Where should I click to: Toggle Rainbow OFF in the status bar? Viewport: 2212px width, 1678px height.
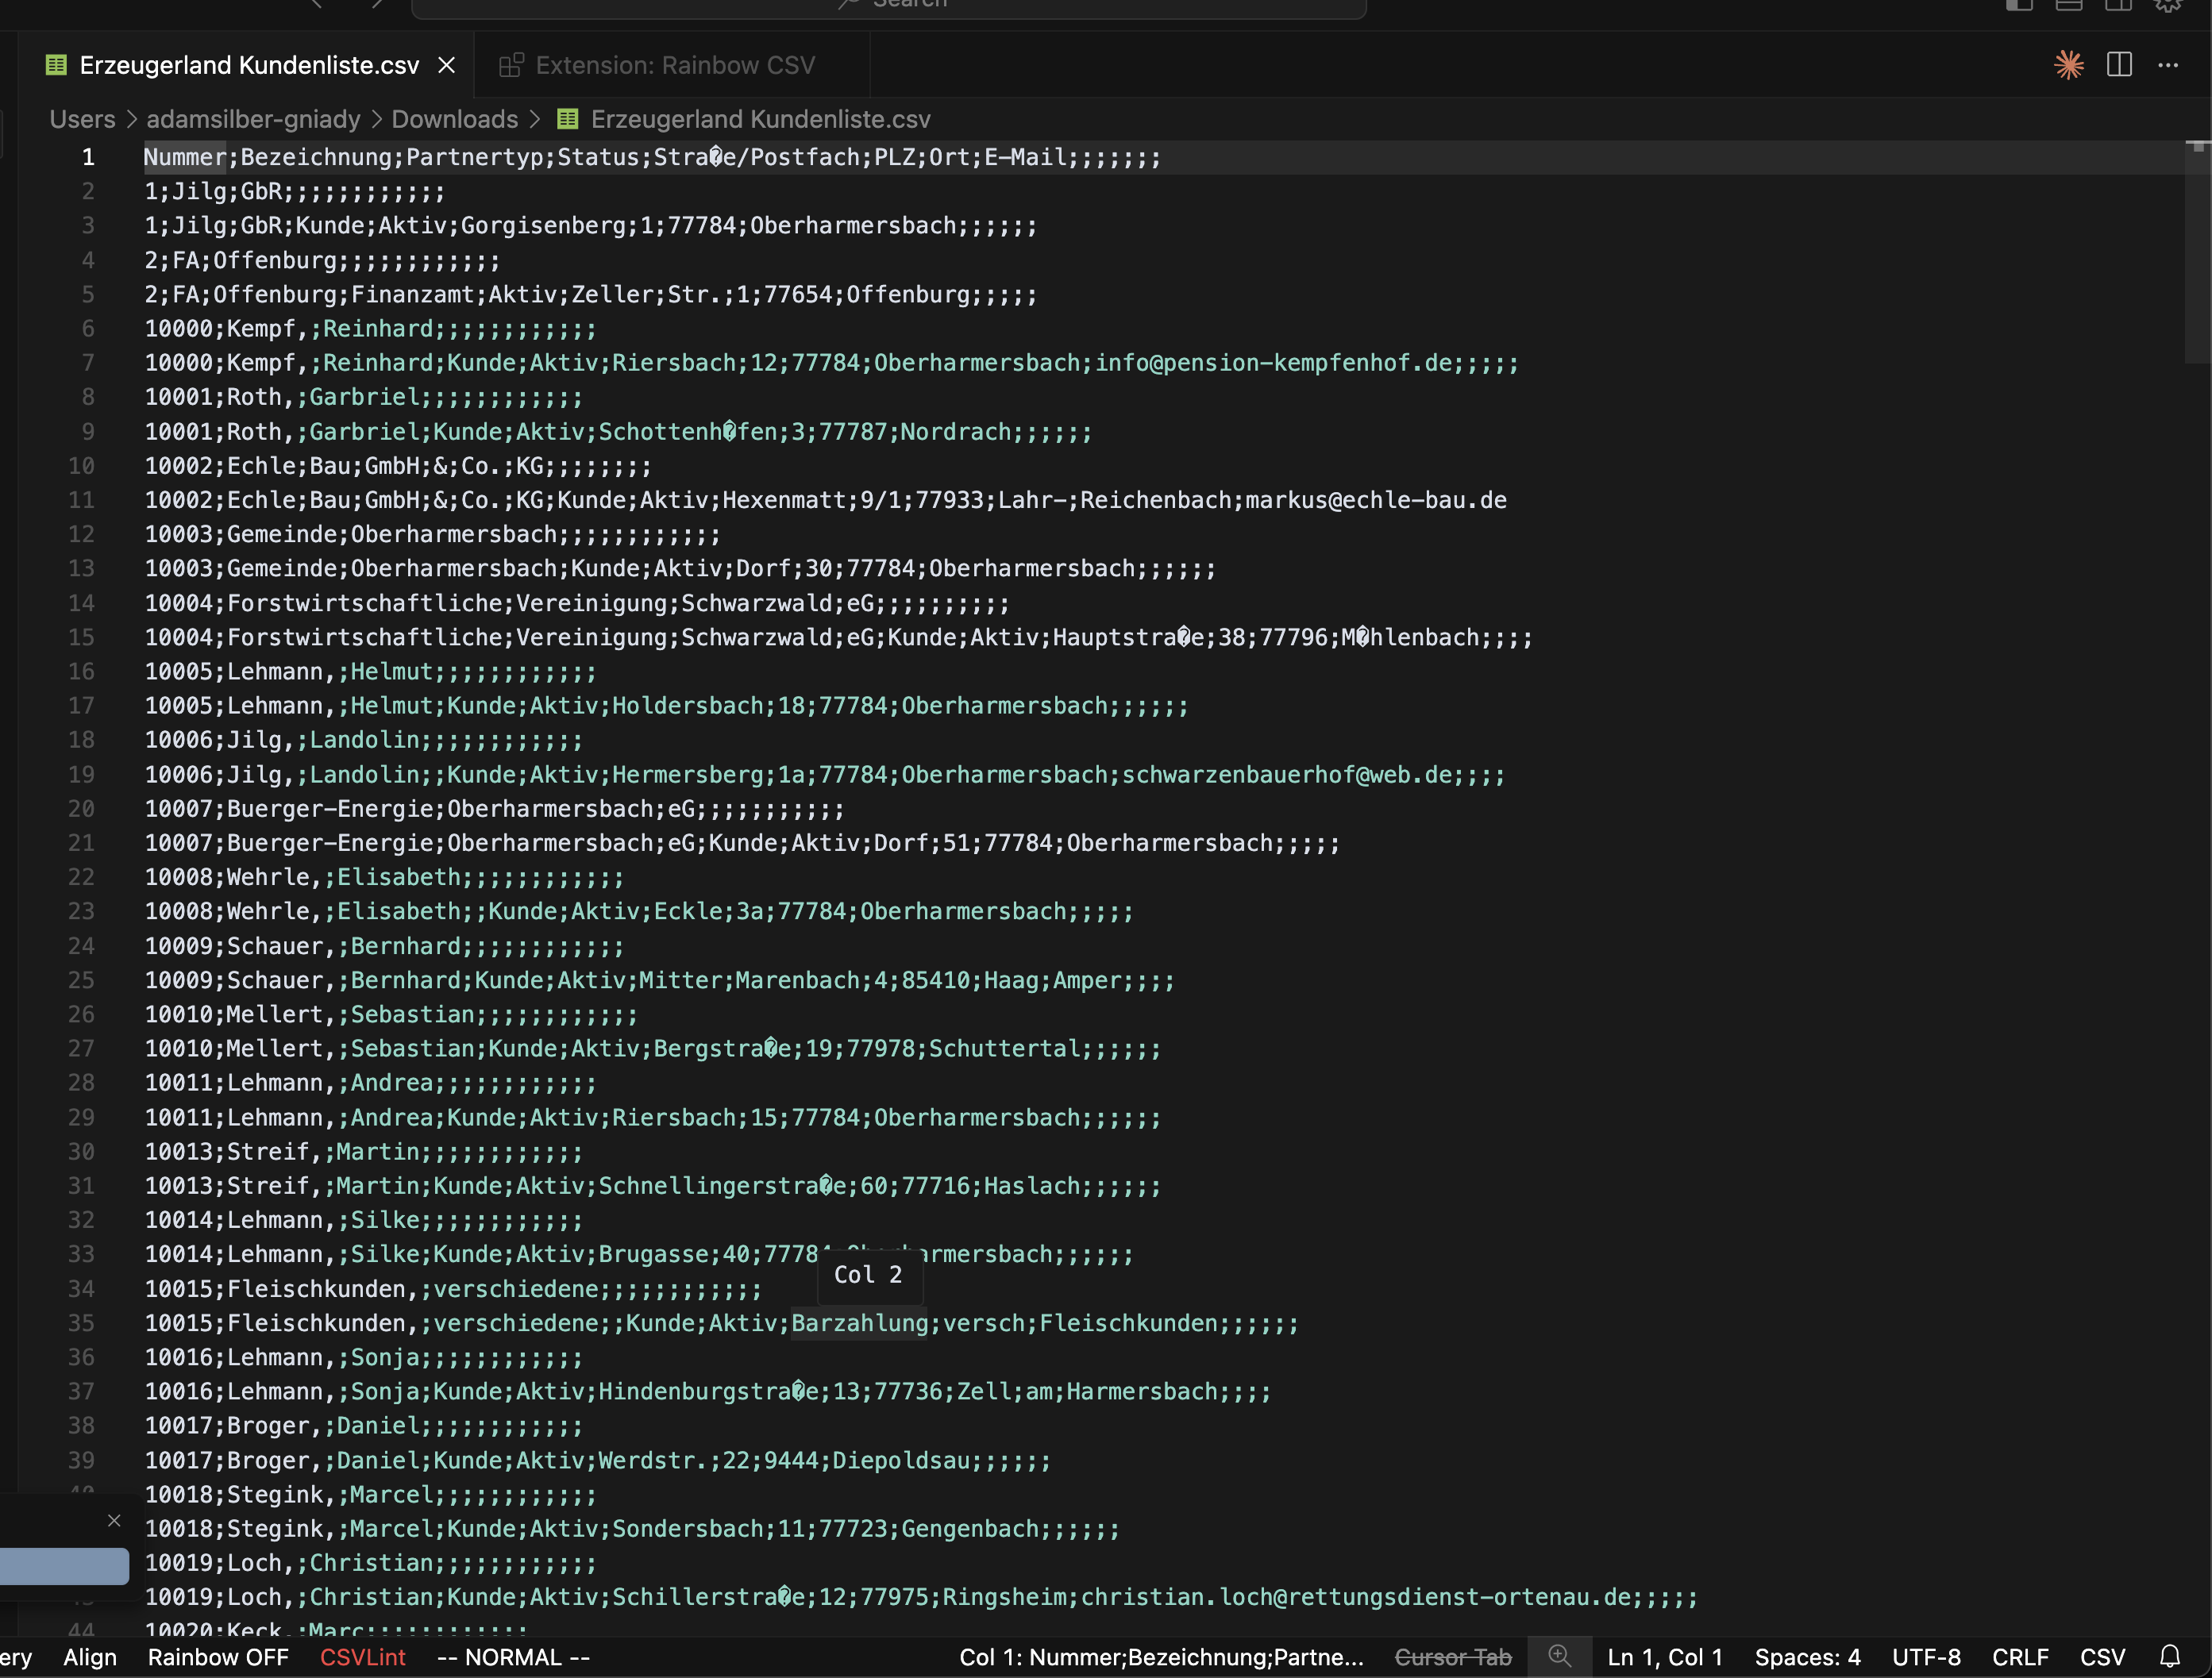click(218, 1657)
